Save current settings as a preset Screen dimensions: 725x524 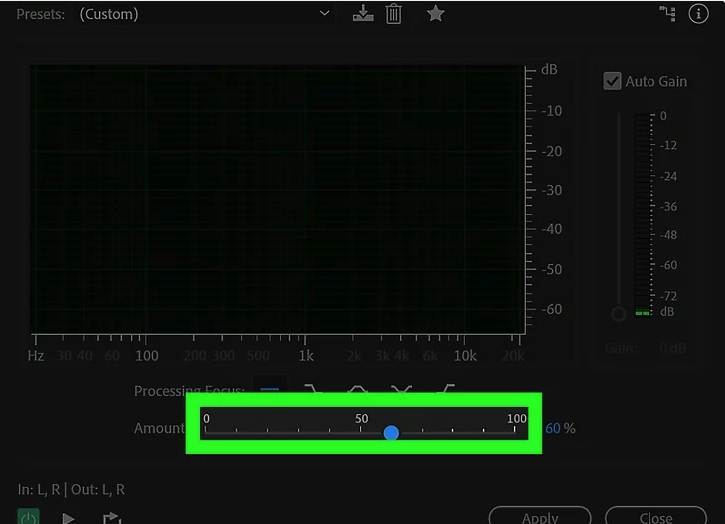pos(363,14)
